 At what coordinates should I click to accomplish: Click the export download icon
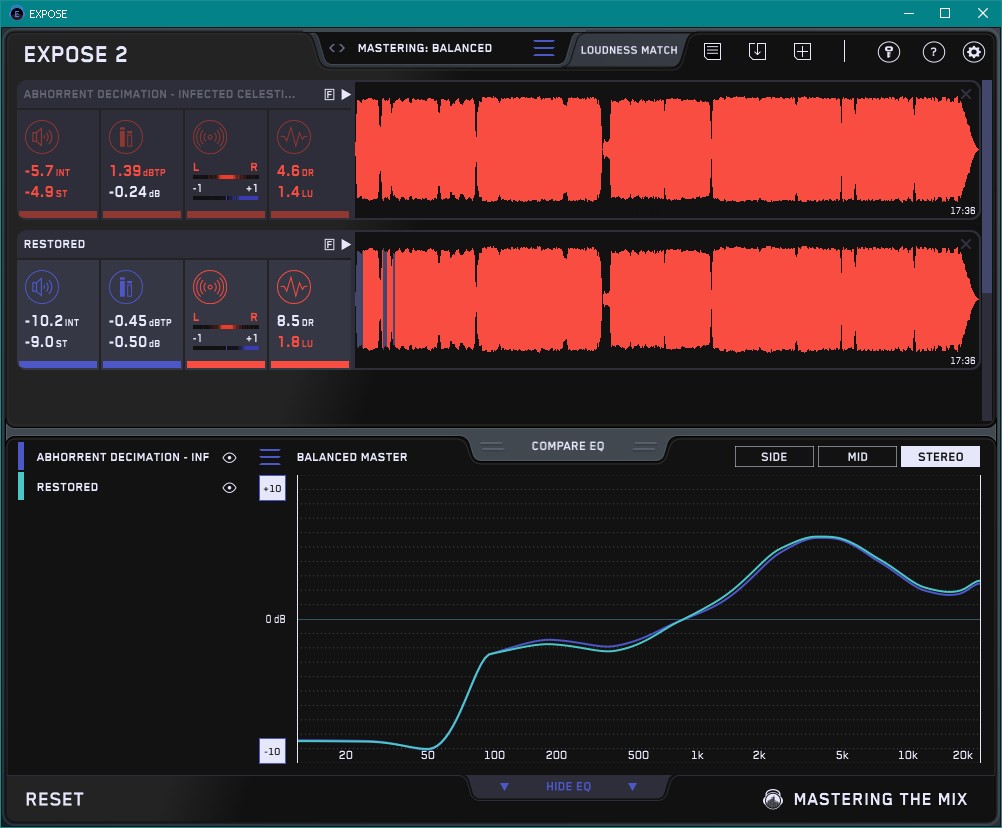point(757,52)
